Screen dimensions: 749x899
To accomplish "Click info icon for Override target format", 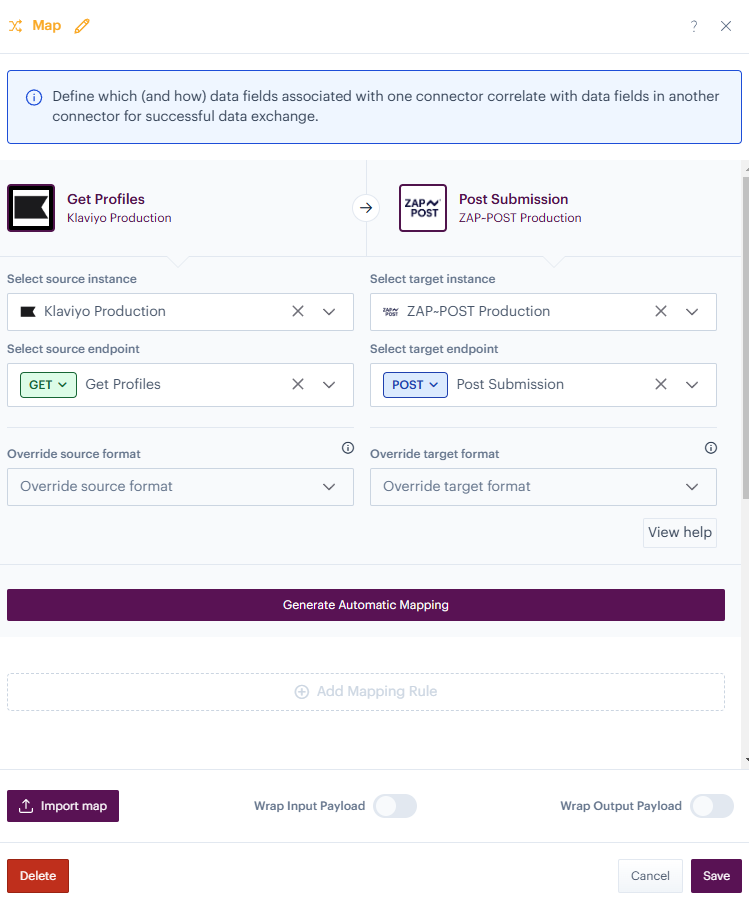I will pos(711,448).
